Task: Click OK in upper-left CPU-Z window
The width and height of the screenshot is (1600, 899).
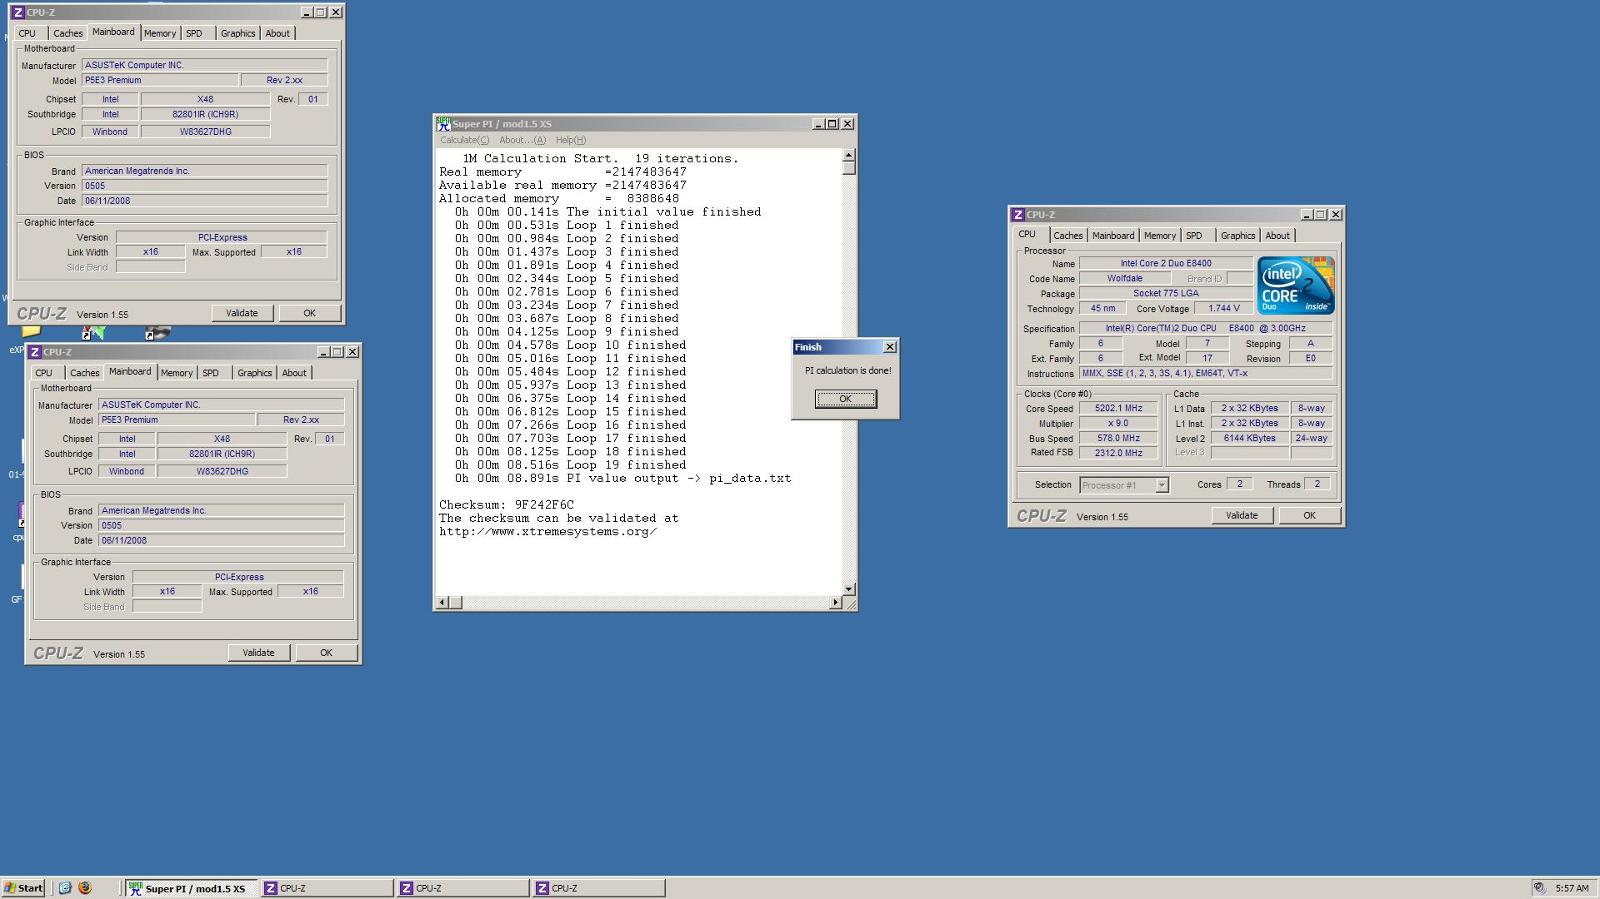Action: [x=309, y=313]
